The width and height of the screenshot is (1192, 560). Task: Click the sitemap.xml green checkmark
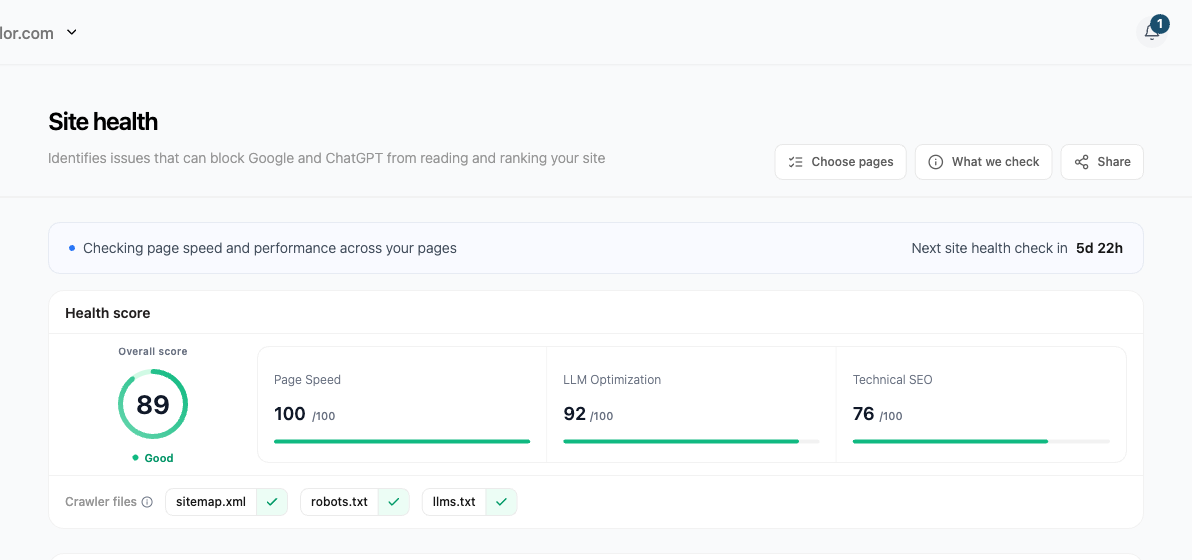(x=271, y=502)
